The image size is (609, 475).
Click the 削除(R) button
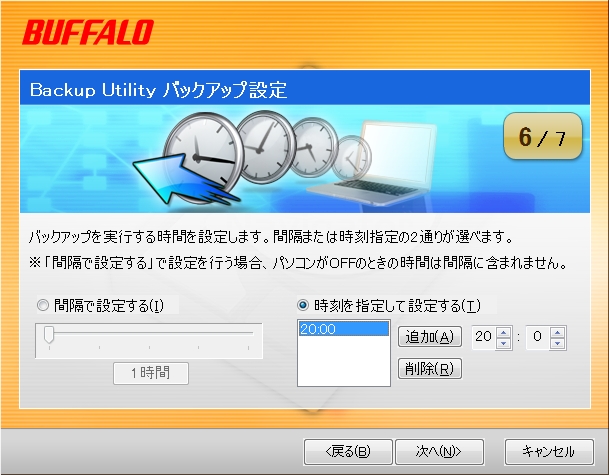tap(430, 368)
